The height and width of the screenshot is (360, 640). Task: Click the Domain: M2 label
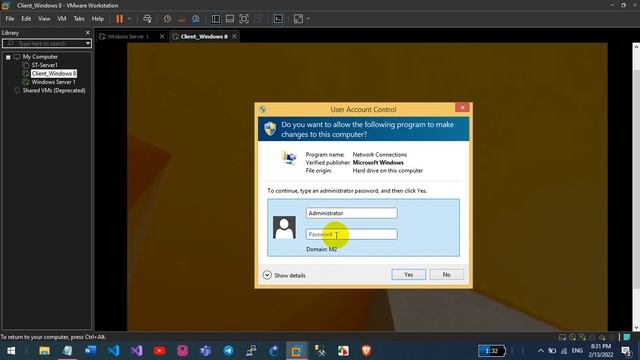click(x=321, y=249)
